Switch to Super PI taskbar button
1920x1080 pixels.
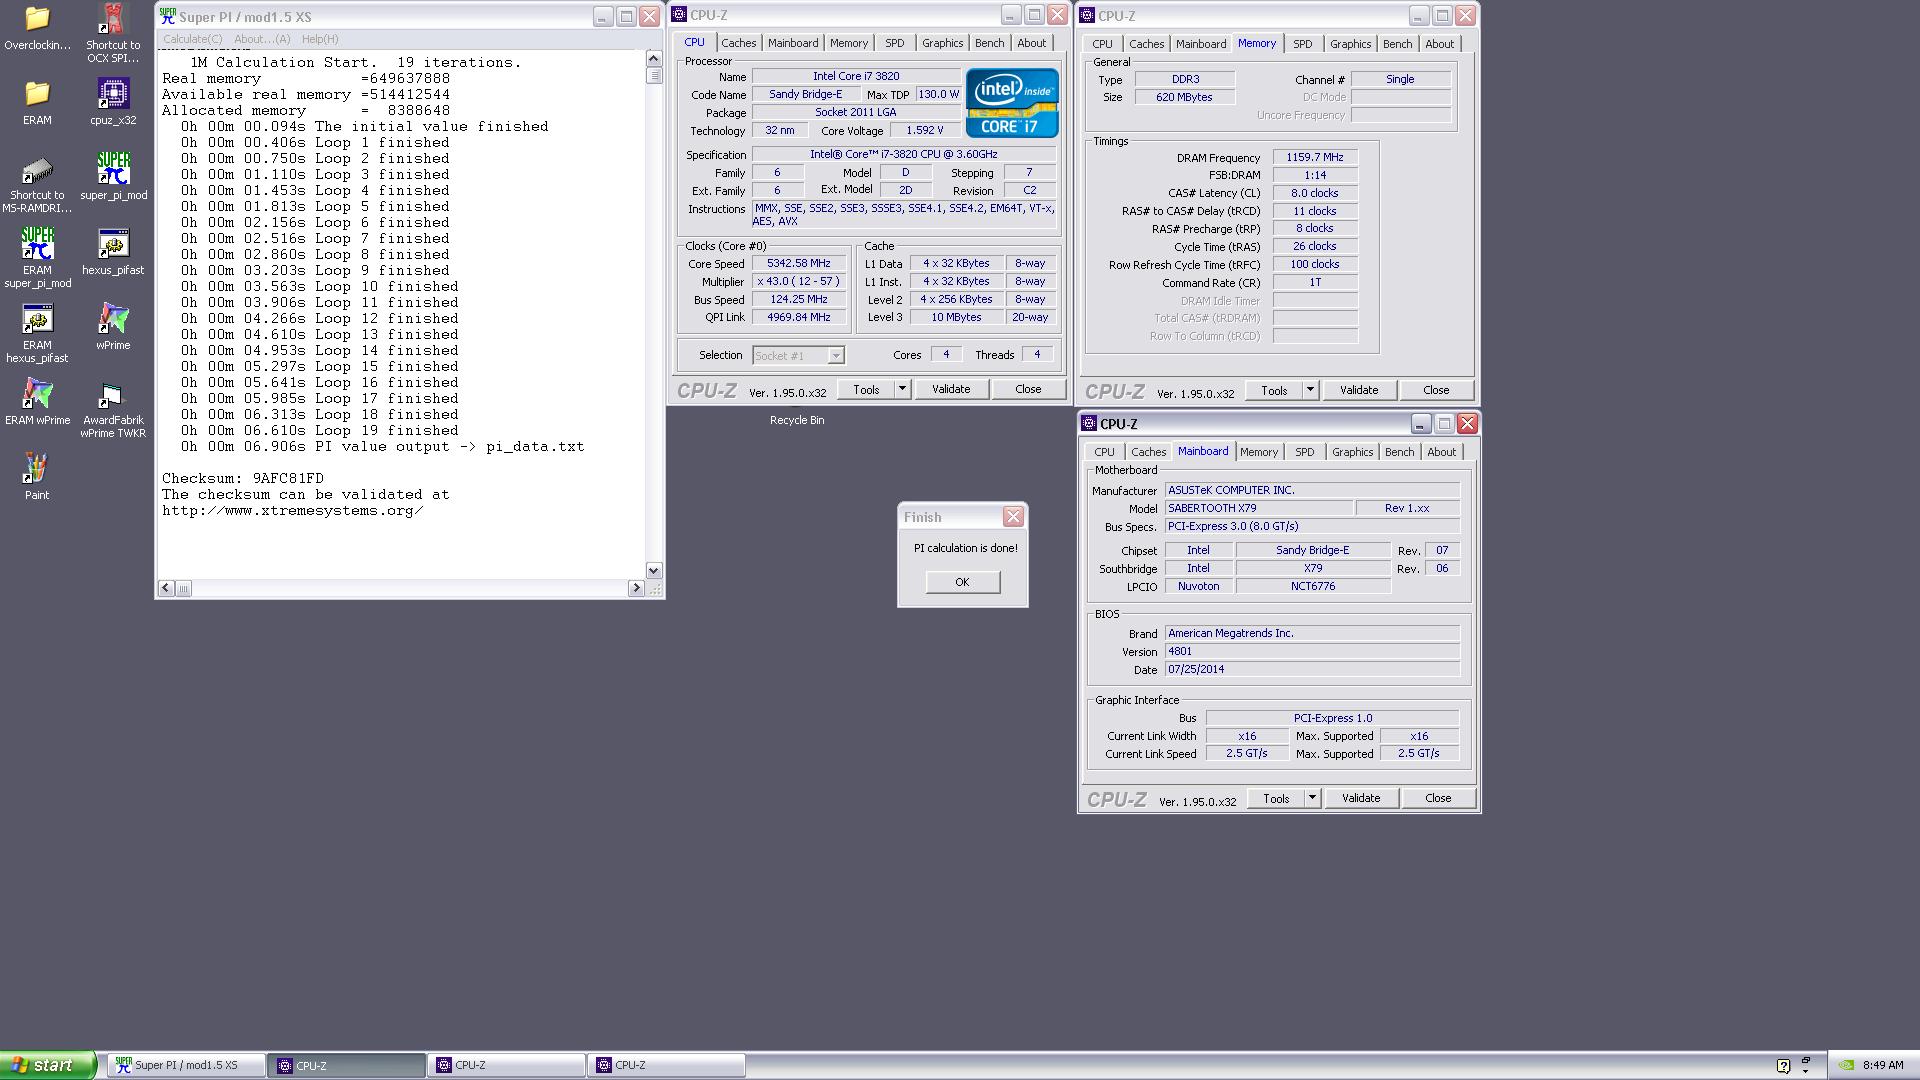(x=186, y=1065)
